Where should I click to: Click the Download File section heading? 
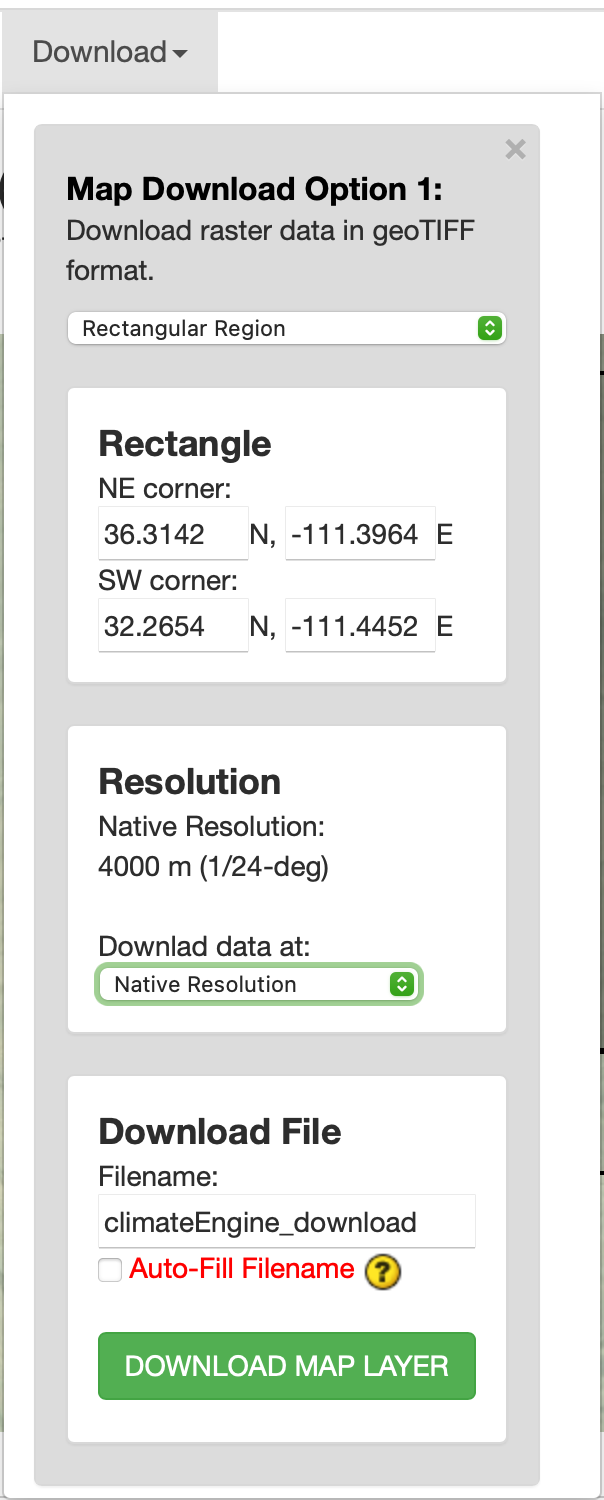click(220, 1131)
